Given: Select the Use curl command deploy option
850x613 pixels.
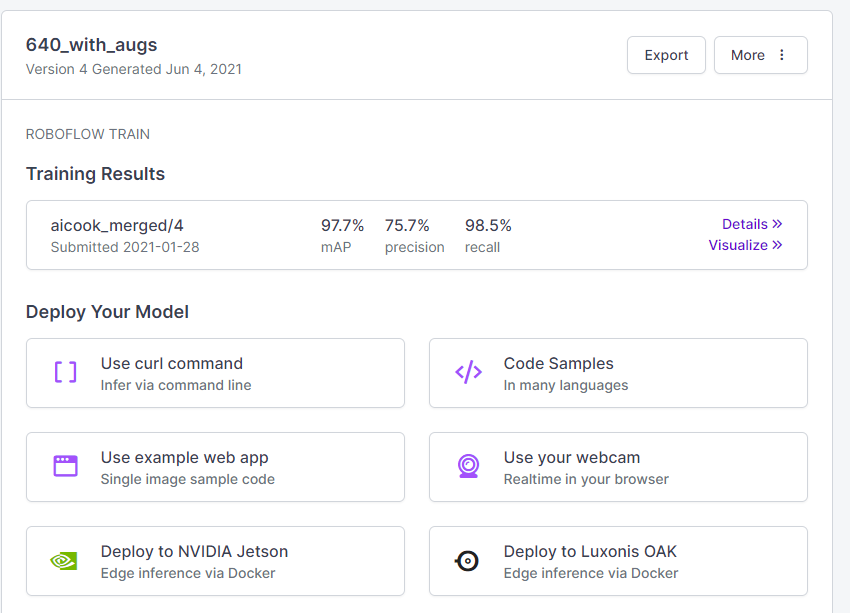Looking at the screenshot, I should click(x=215, y=372).
